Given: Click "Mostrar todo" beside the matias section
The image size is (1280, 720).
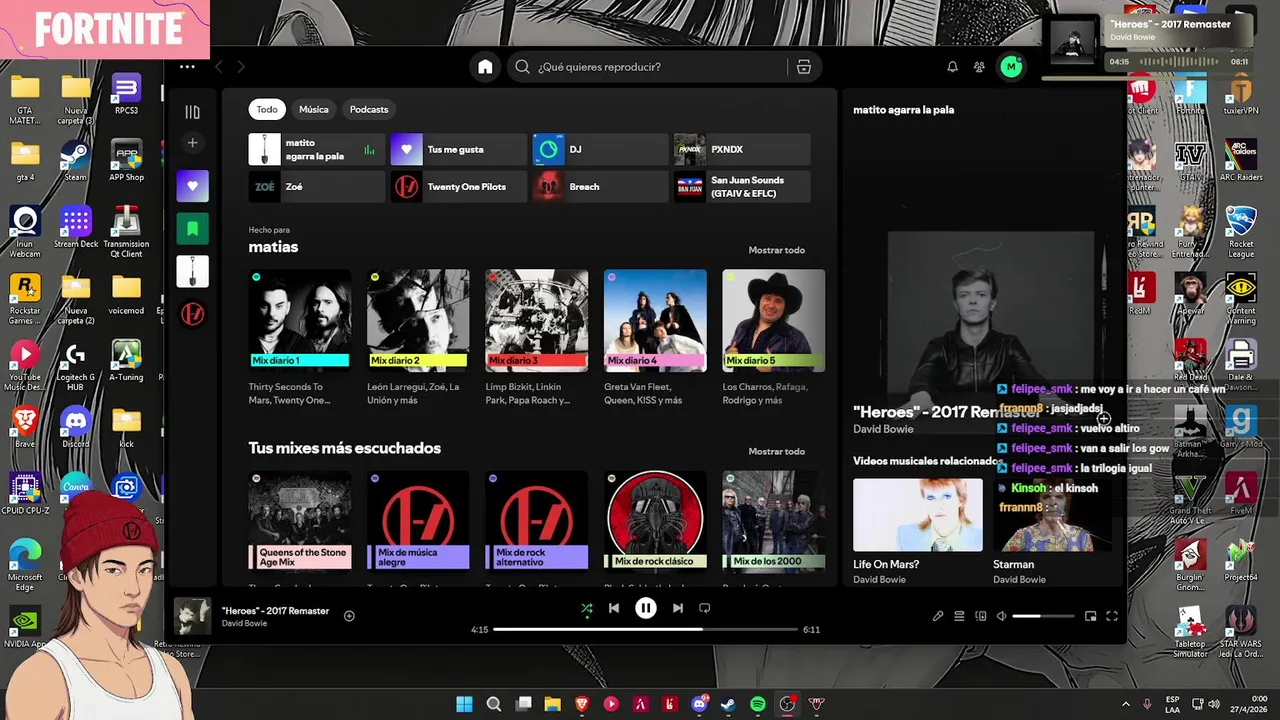Looking at the screenshot, I should [x=777, y=250].
